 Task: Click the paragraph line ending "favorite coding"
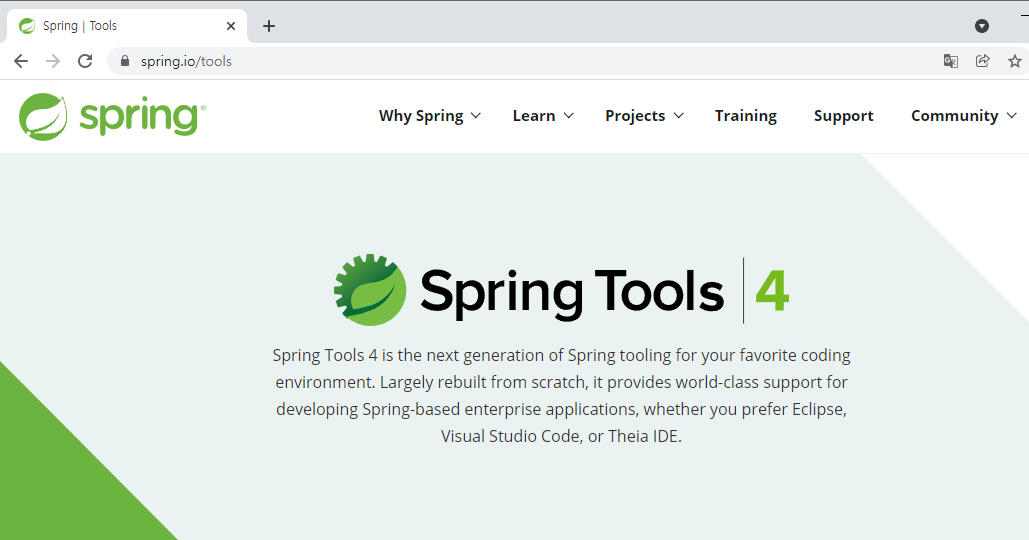click(x=561, y=355)
